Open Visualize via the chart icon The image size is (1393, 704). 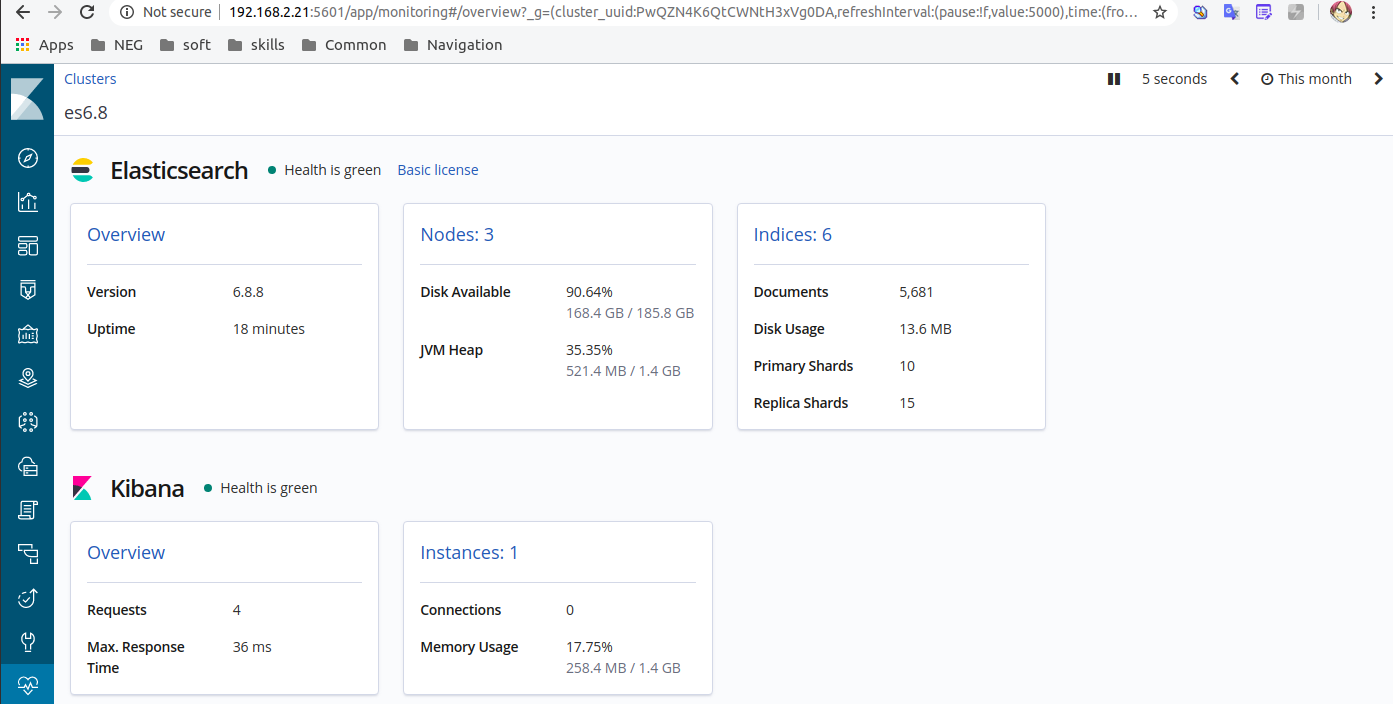tap(28, 202)
